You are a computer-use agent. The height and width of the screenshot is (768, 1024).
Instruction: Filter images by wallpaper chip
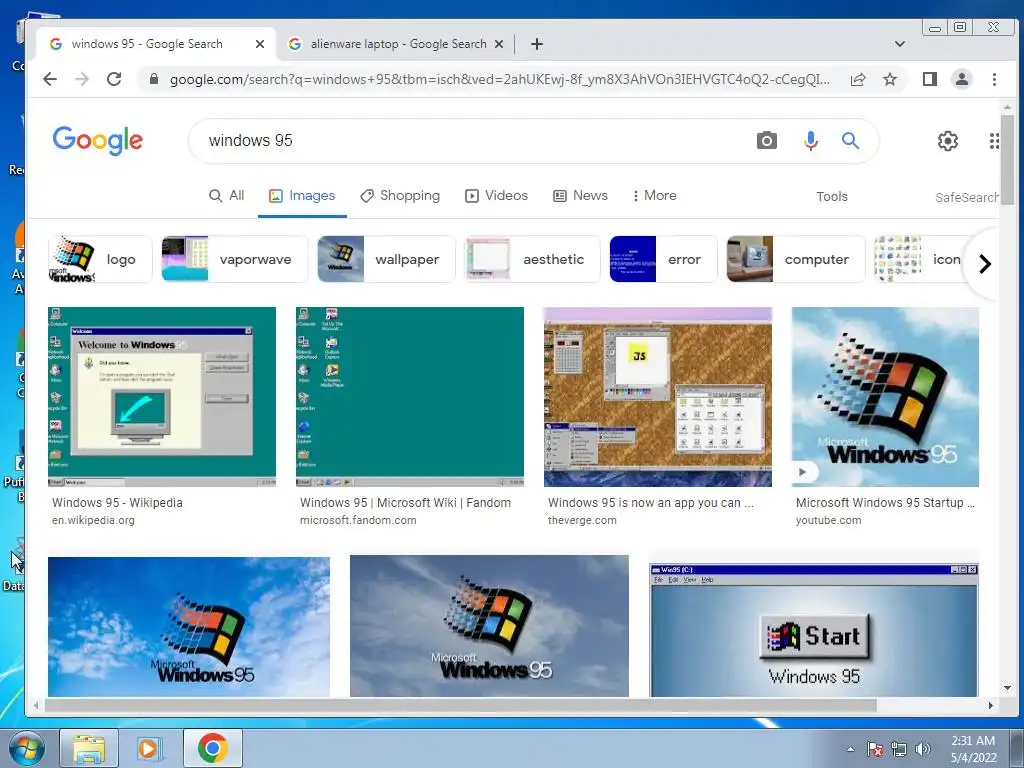[x=386, y=259]
